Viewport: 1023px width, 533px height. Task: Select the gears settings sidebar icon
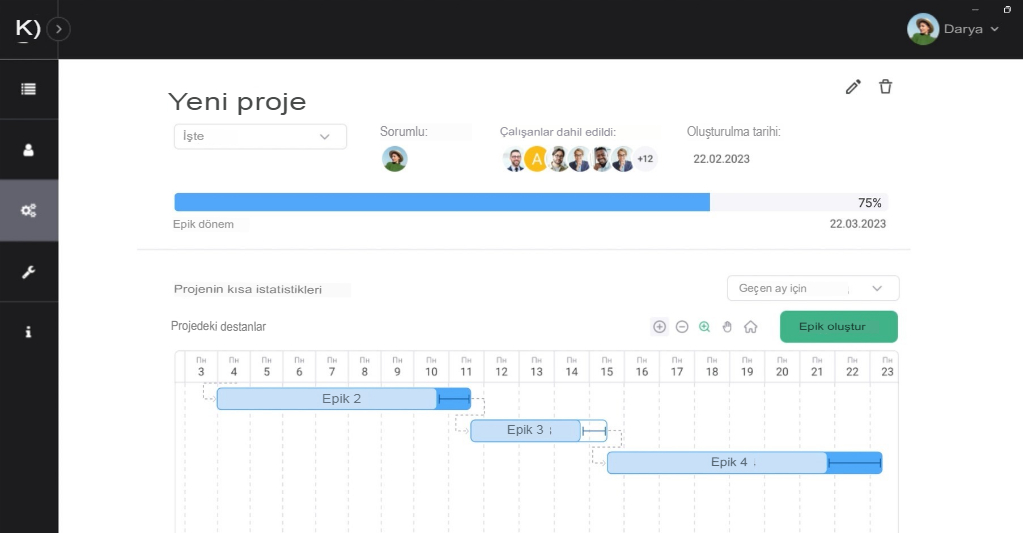(29, 211)
